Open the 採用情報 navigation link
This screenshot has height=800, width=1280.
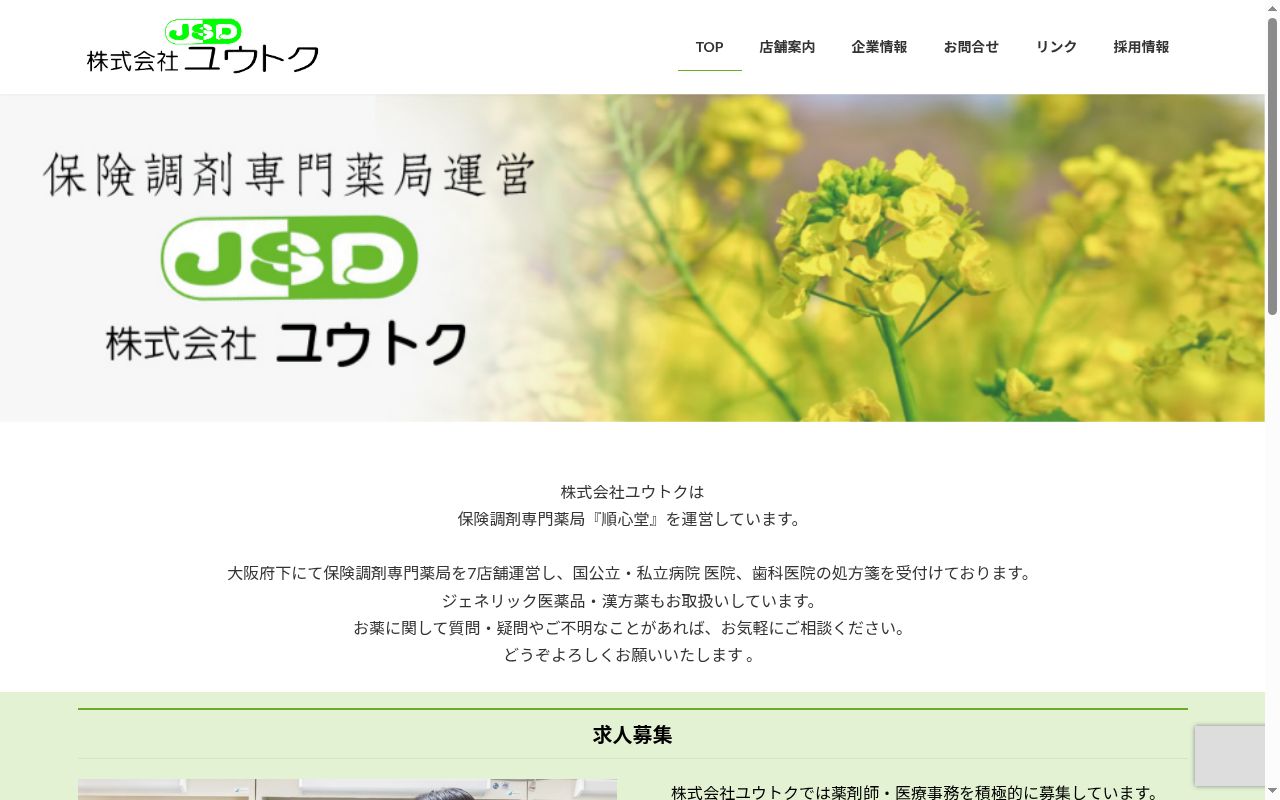click(1141, 47)
